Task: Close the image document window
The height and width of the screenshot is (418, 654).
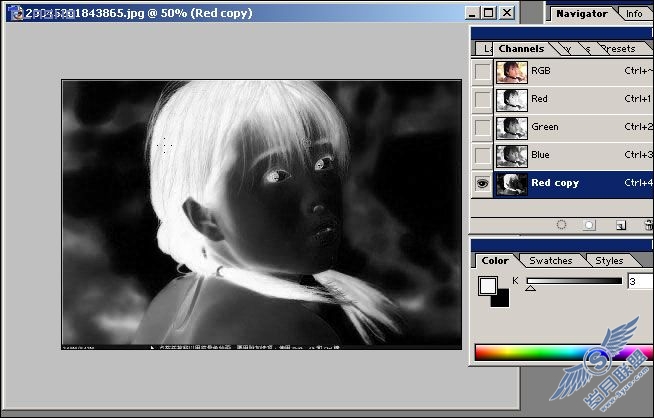Action: click(x=507, y=13)
